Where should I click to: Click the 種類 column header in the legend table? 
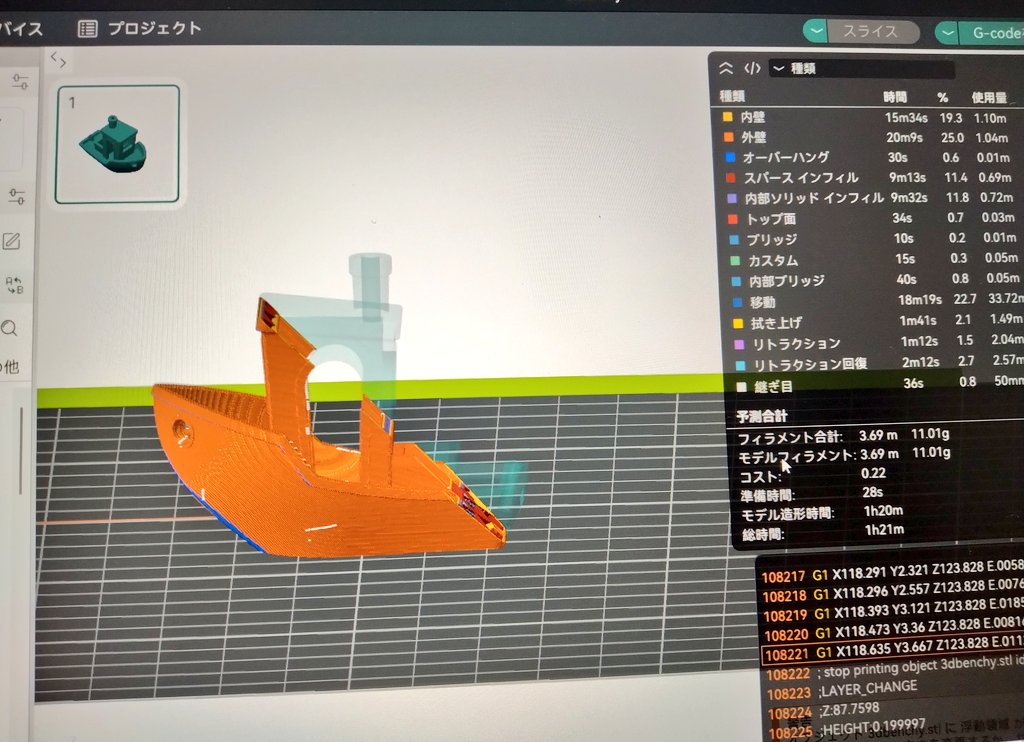click(732, 97)
